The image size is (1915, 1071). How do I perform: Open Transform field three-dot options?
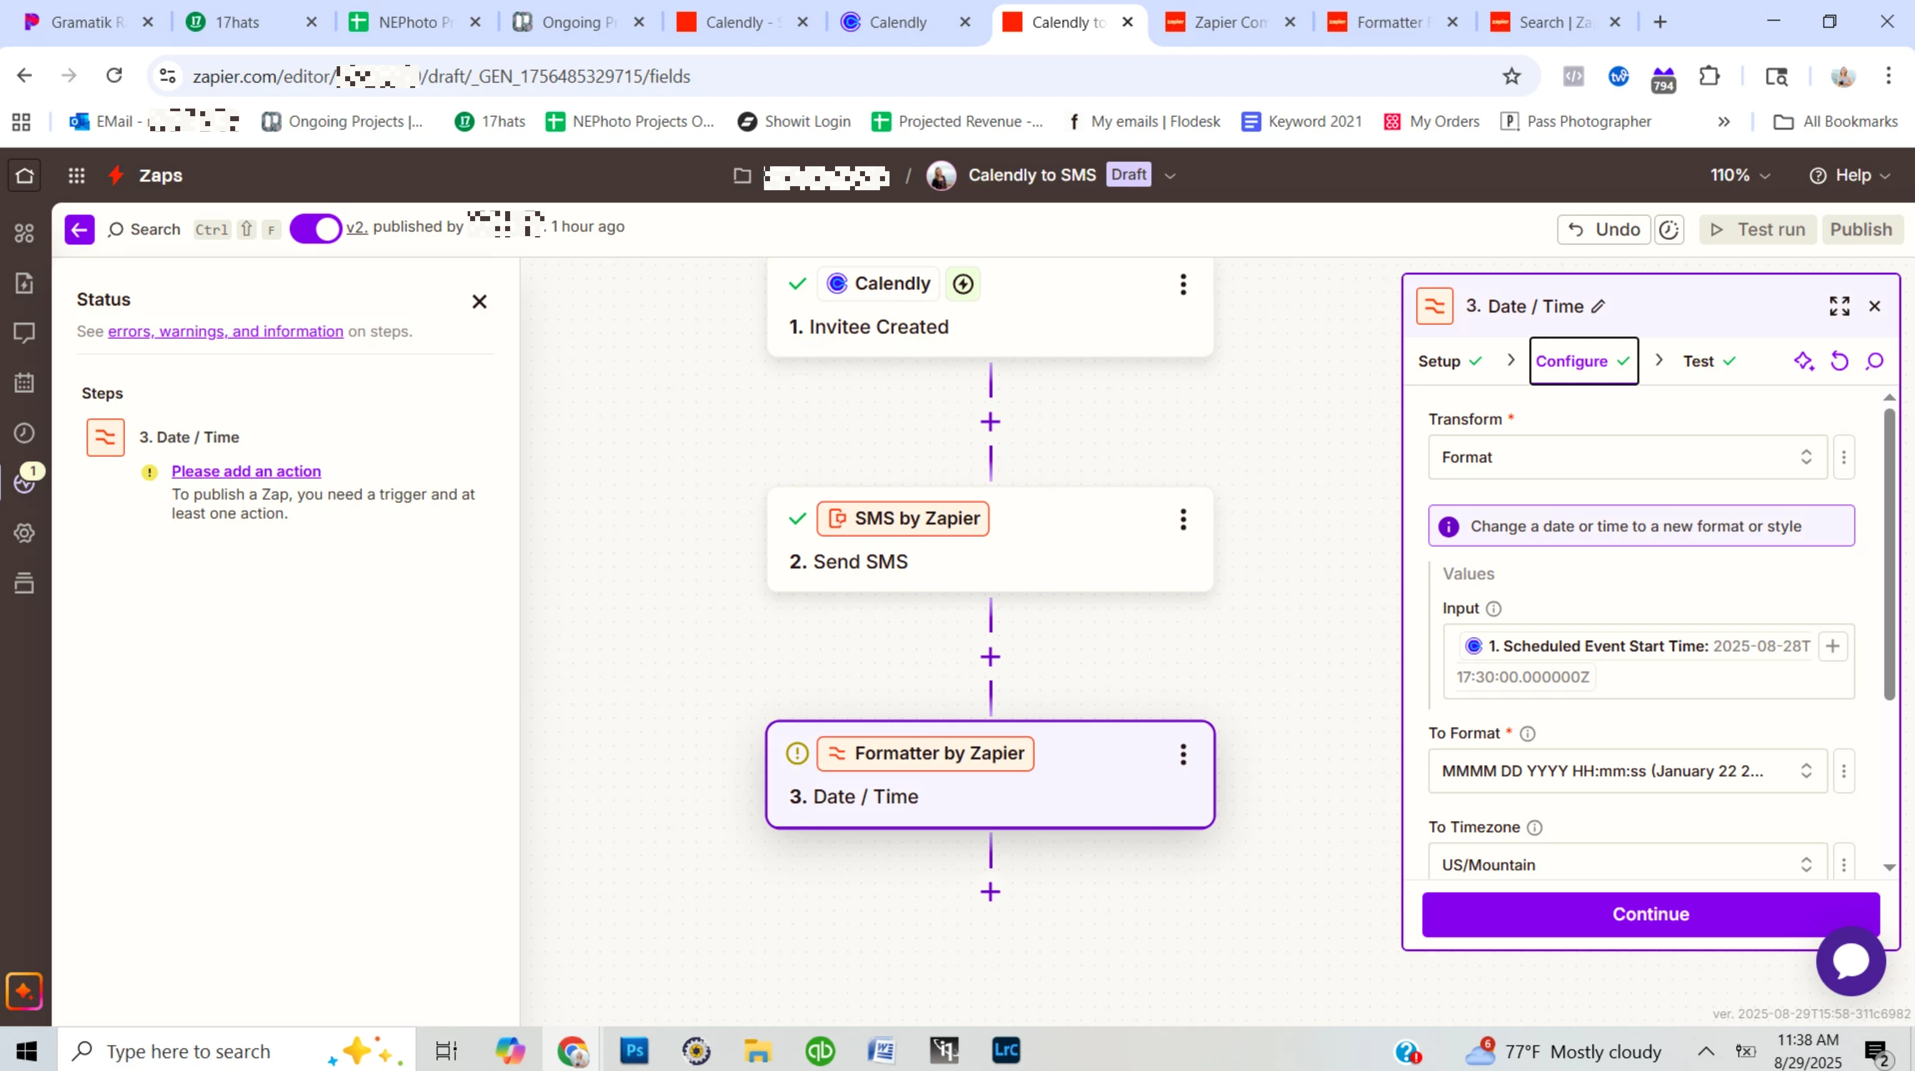[x=1844, y=457]
